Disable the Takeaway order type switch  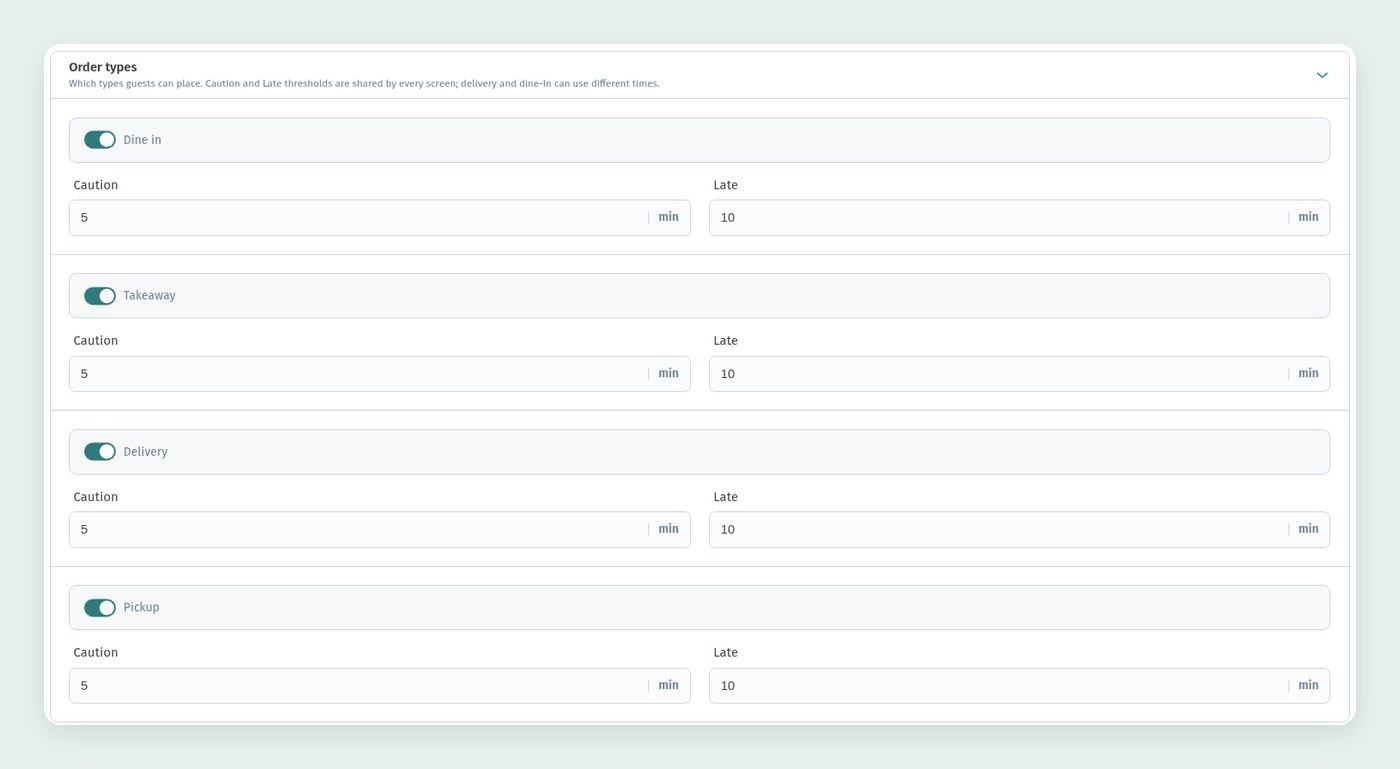click(100, 296)
